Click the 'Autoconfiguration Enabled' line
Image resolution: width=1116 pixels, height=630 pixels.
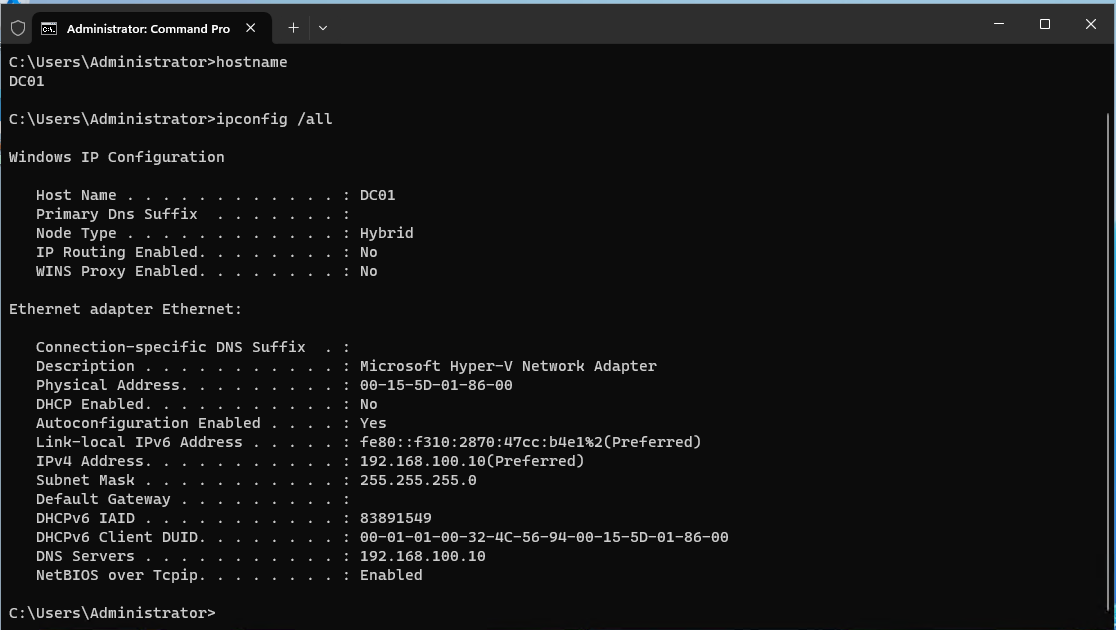(x=211, y=423)
